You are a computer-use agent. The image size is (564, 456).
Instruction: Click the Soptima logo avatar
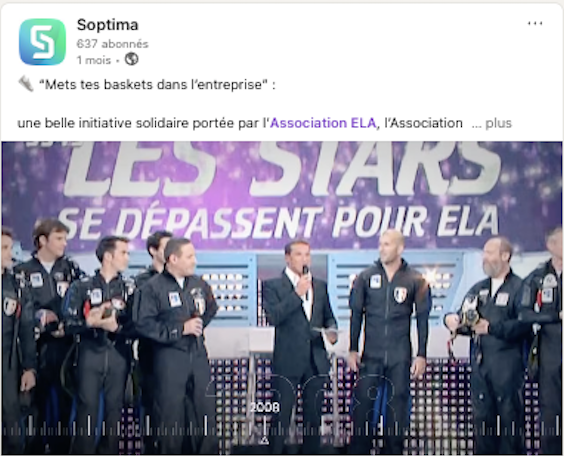point(42,42)
